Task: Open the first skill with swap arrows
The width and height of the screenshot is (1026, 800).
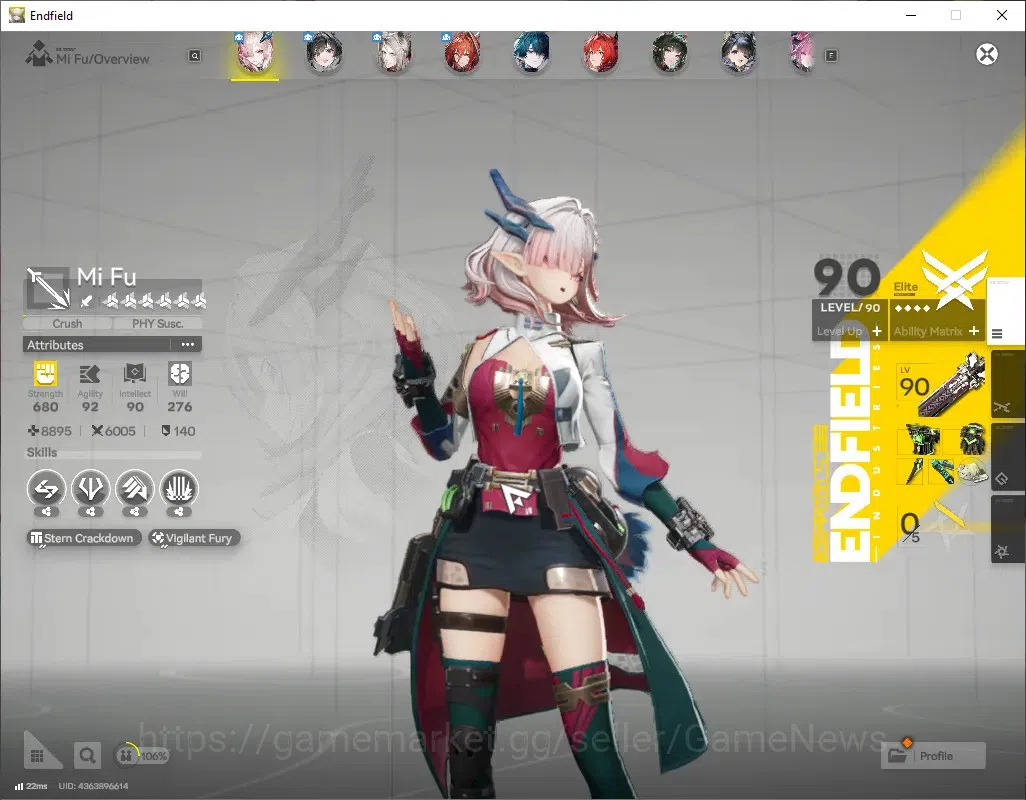Action: pos(46,489)
